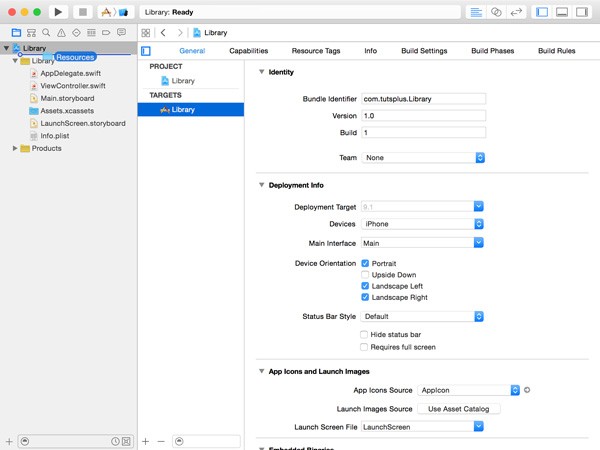Click the Build number field
The width and height of the screenshot is (600, 450).
click(424, 132)
